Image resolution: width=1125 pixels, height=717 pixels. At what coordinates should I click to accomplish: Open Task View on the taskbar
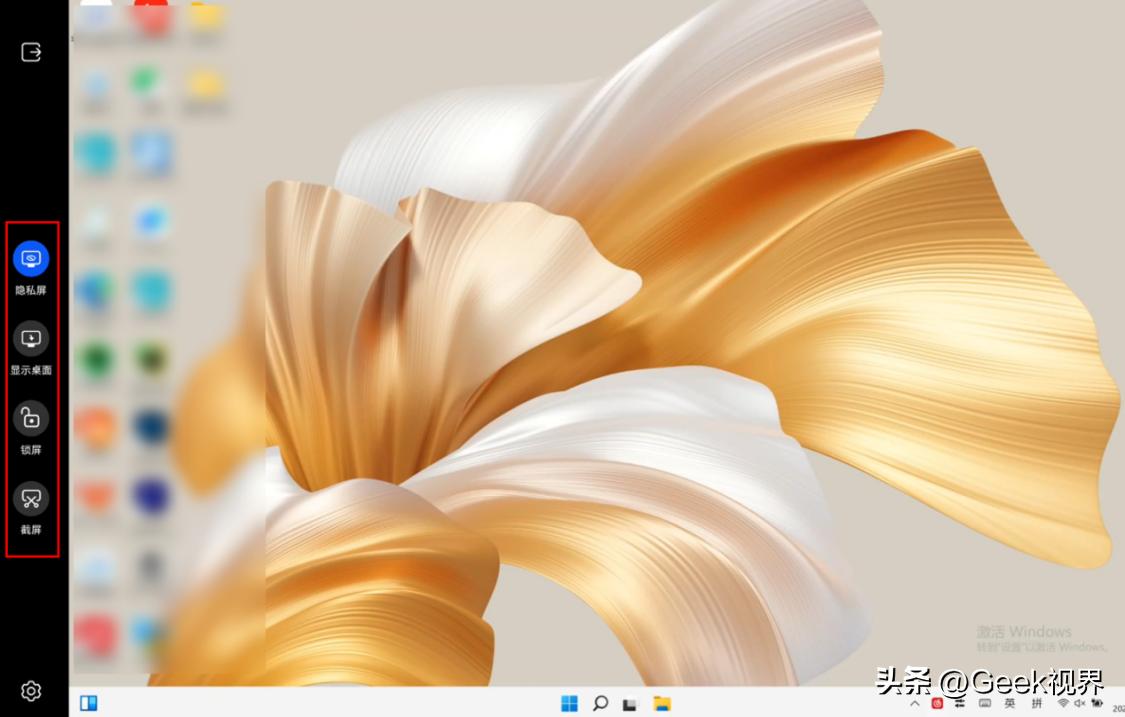(x=630, y=703)
